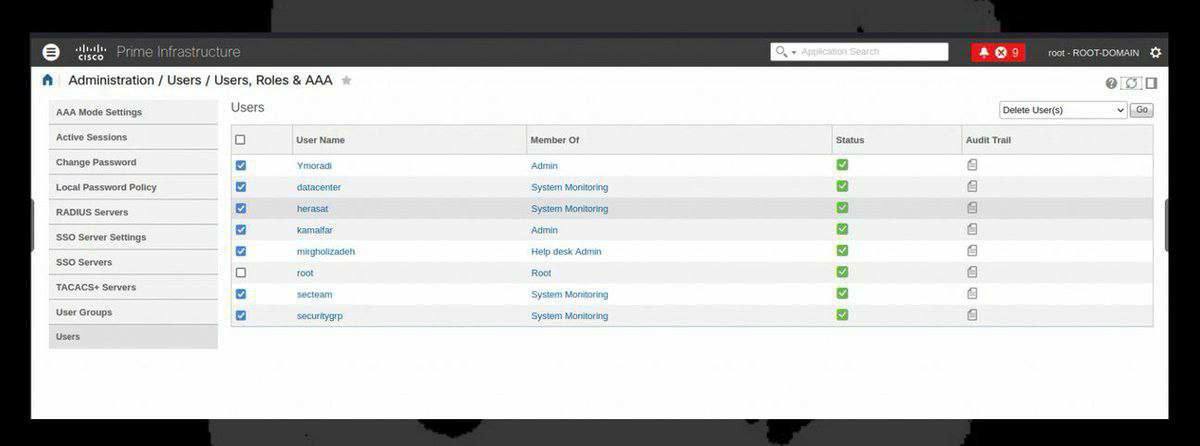Click status icon for Ymoradi

point(842,164)
